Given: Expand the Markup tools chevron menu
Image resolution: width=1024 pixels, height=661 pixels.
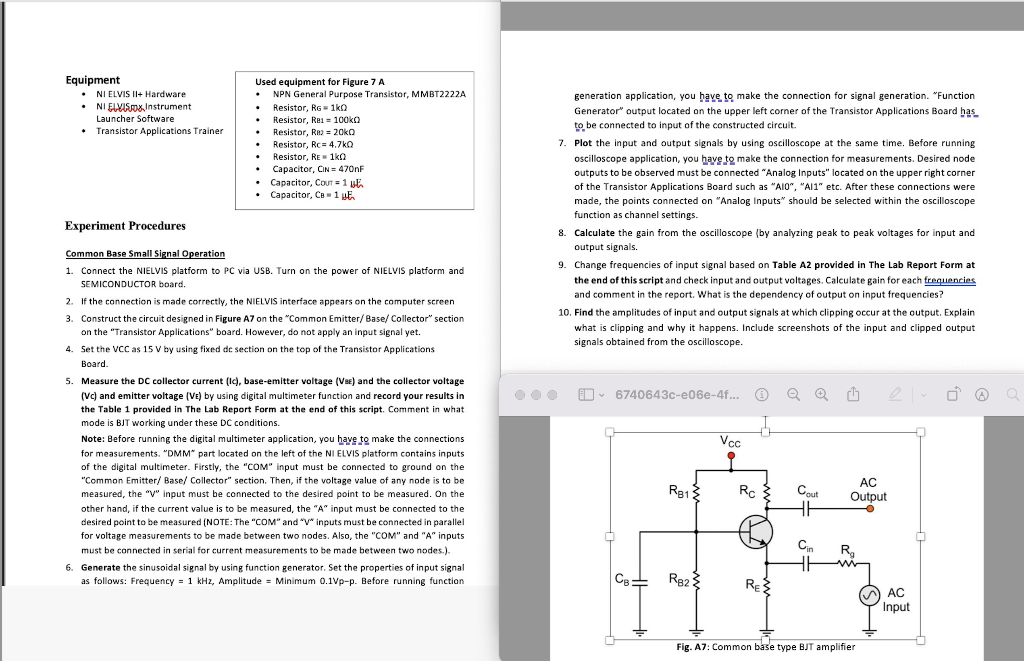Looking at the screenshot, I should pyautogui.click(x=924, y=395).
